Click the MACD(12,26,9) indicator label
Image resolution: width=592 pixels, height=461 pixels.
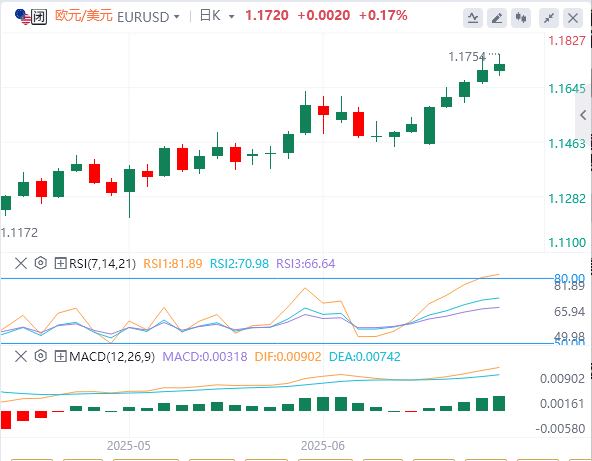coord(112,356)
